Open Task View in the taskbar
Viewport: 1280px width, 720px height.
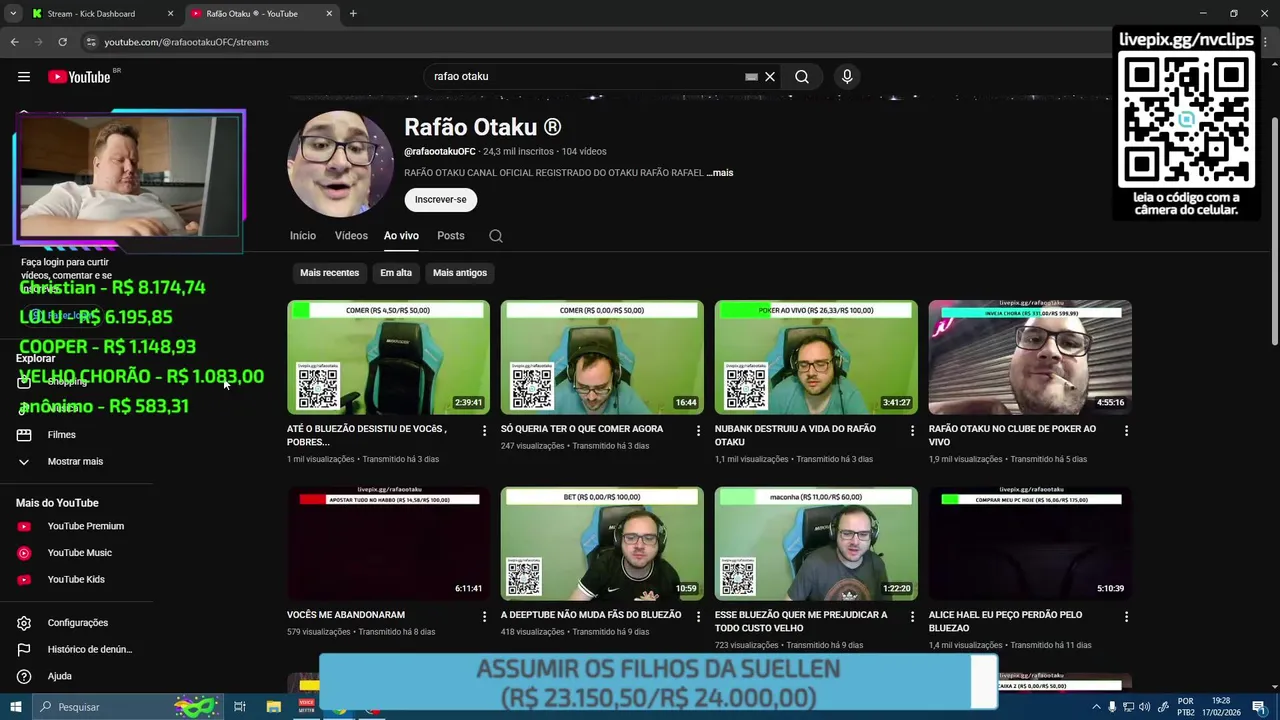click(x=240, y=707)
